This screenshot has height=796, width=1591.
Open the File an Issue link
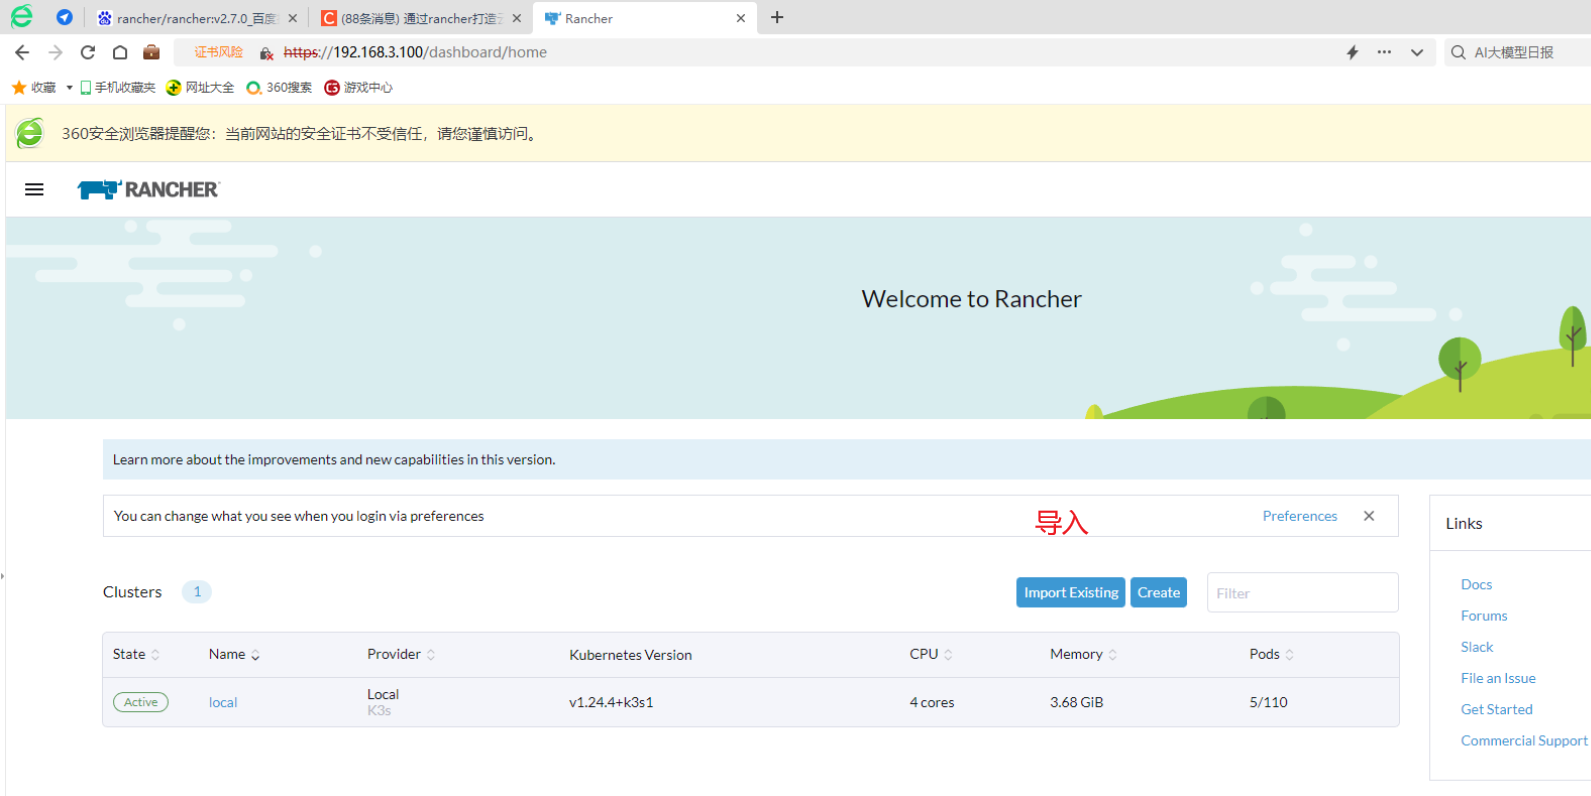click(x=1498, y=678)
